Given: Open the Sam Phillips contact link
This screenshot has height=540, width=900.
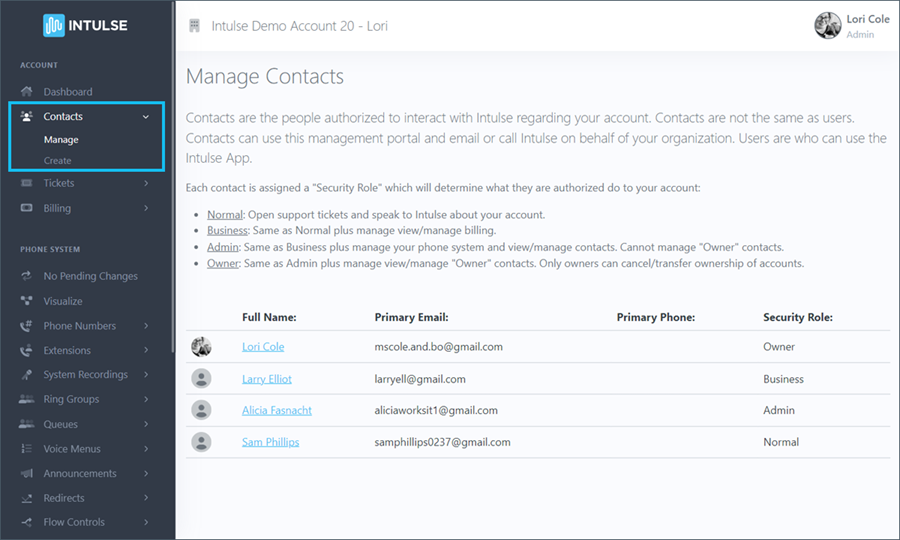Looking at the screenshot, I should click(270, 442).
